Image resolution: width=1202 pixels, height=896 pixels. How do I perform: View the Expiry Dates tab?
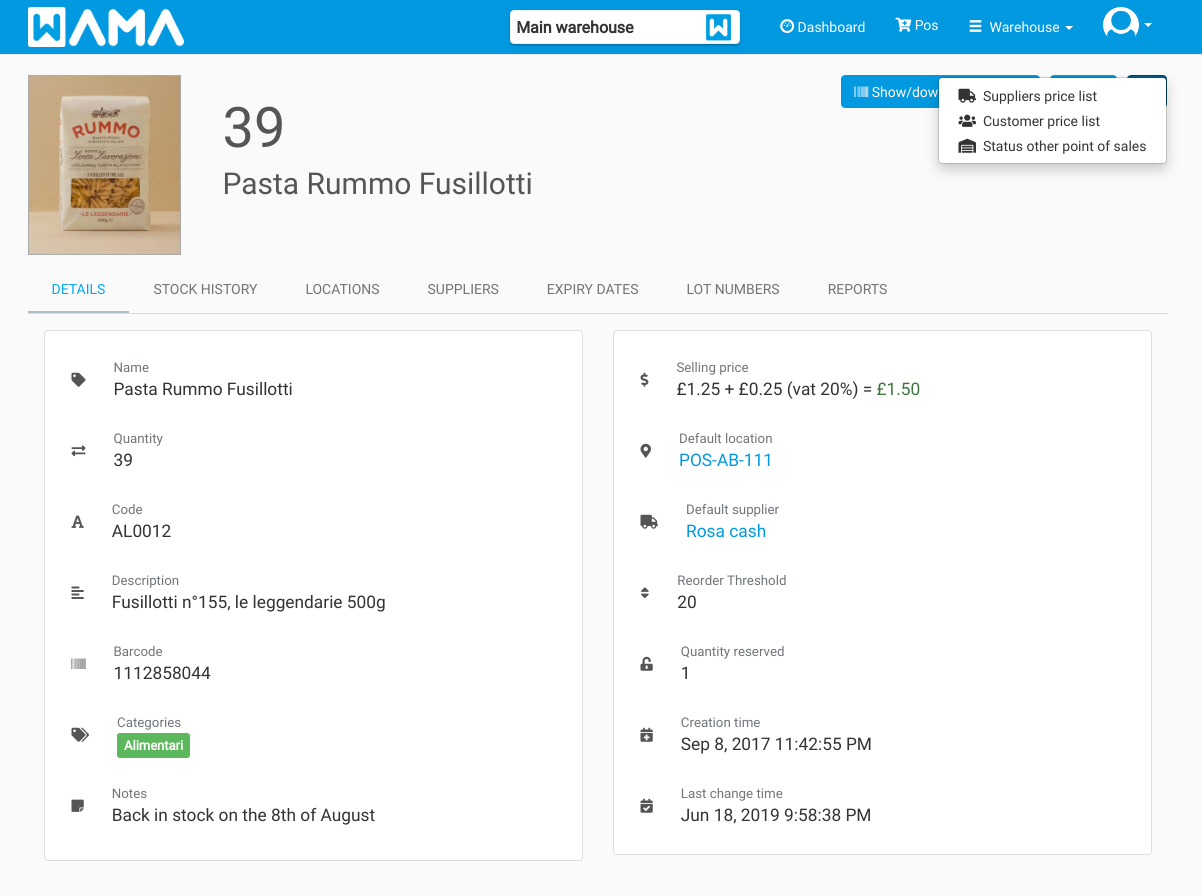click(x=593, y=289)
